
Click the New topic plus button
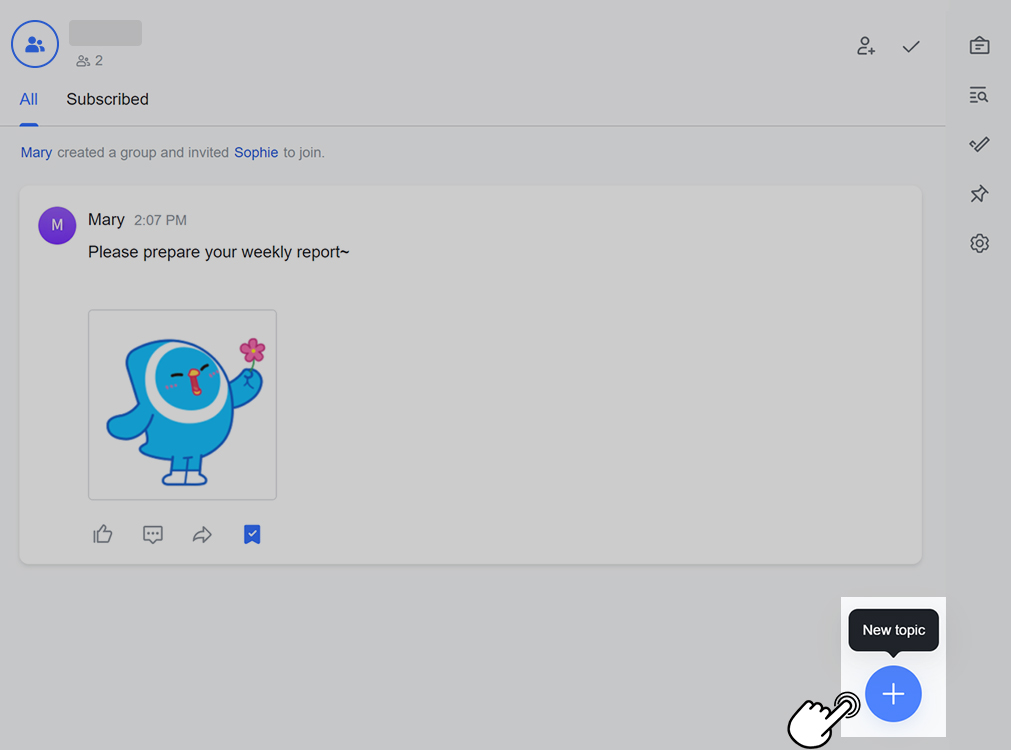[x=892, y=694]
